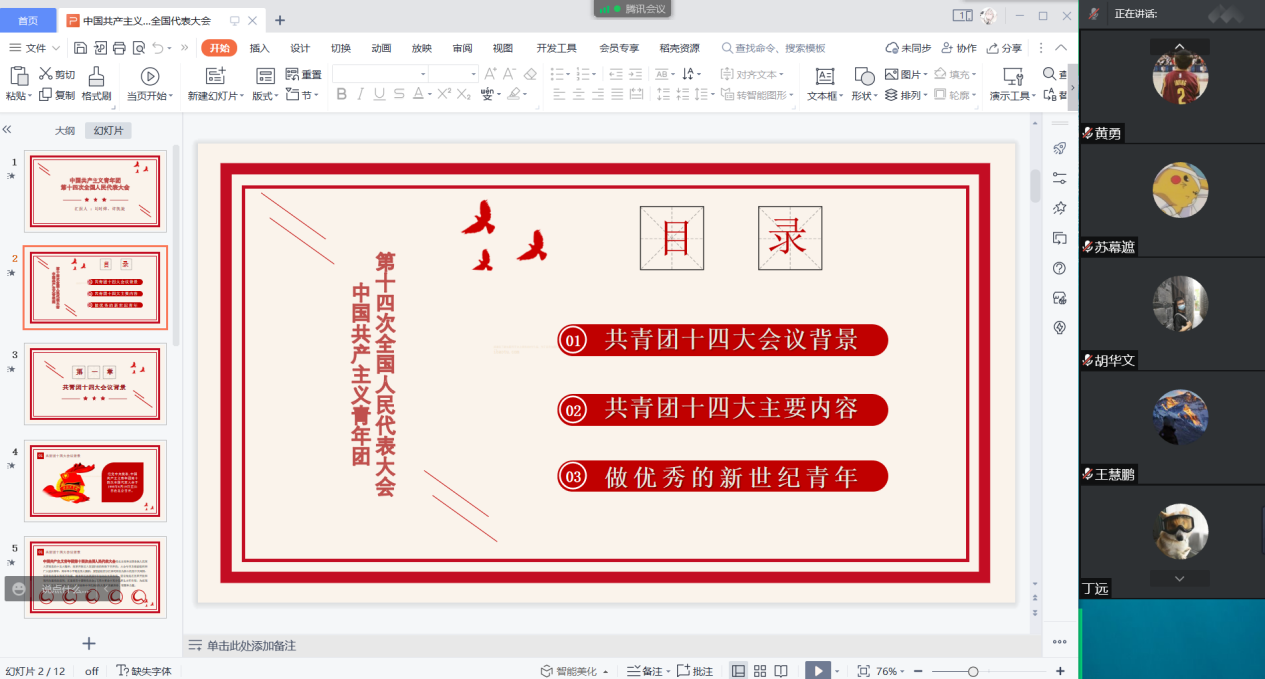Click the Format Painter (格式刷) icon
Viewport: 1265px width, 679px height.
click(96, 76)
